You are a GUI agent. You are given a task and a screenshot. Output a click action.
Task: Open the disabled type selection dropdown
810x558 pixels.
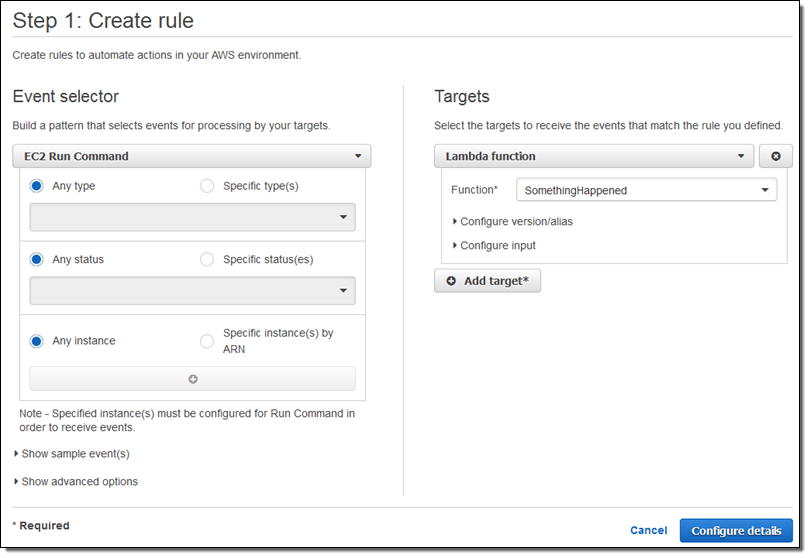(192, 217)
